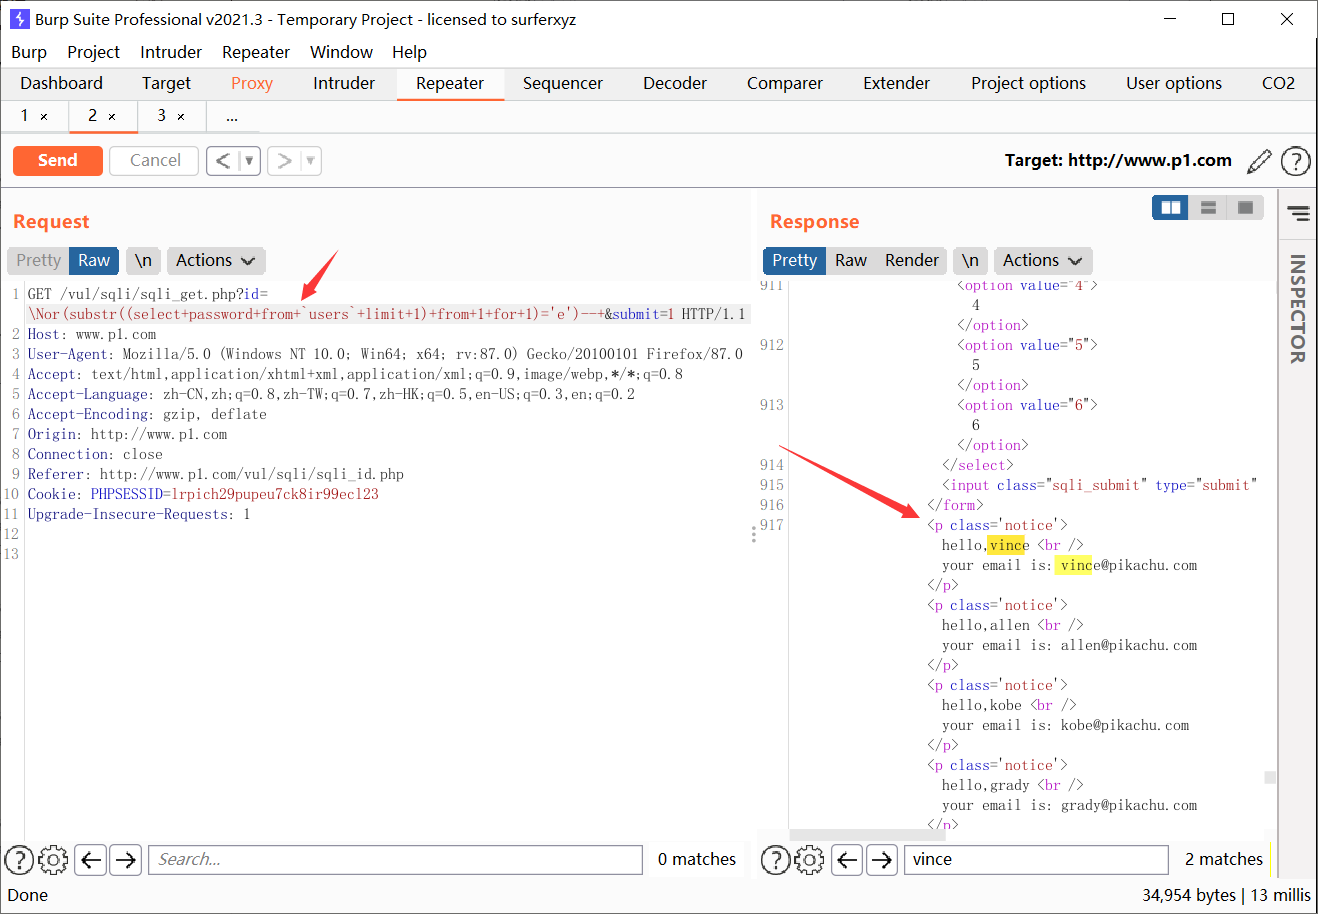Select Repeater request tab 1
The height and width of the screenshot is (914, 1318).
pos(24,115)
